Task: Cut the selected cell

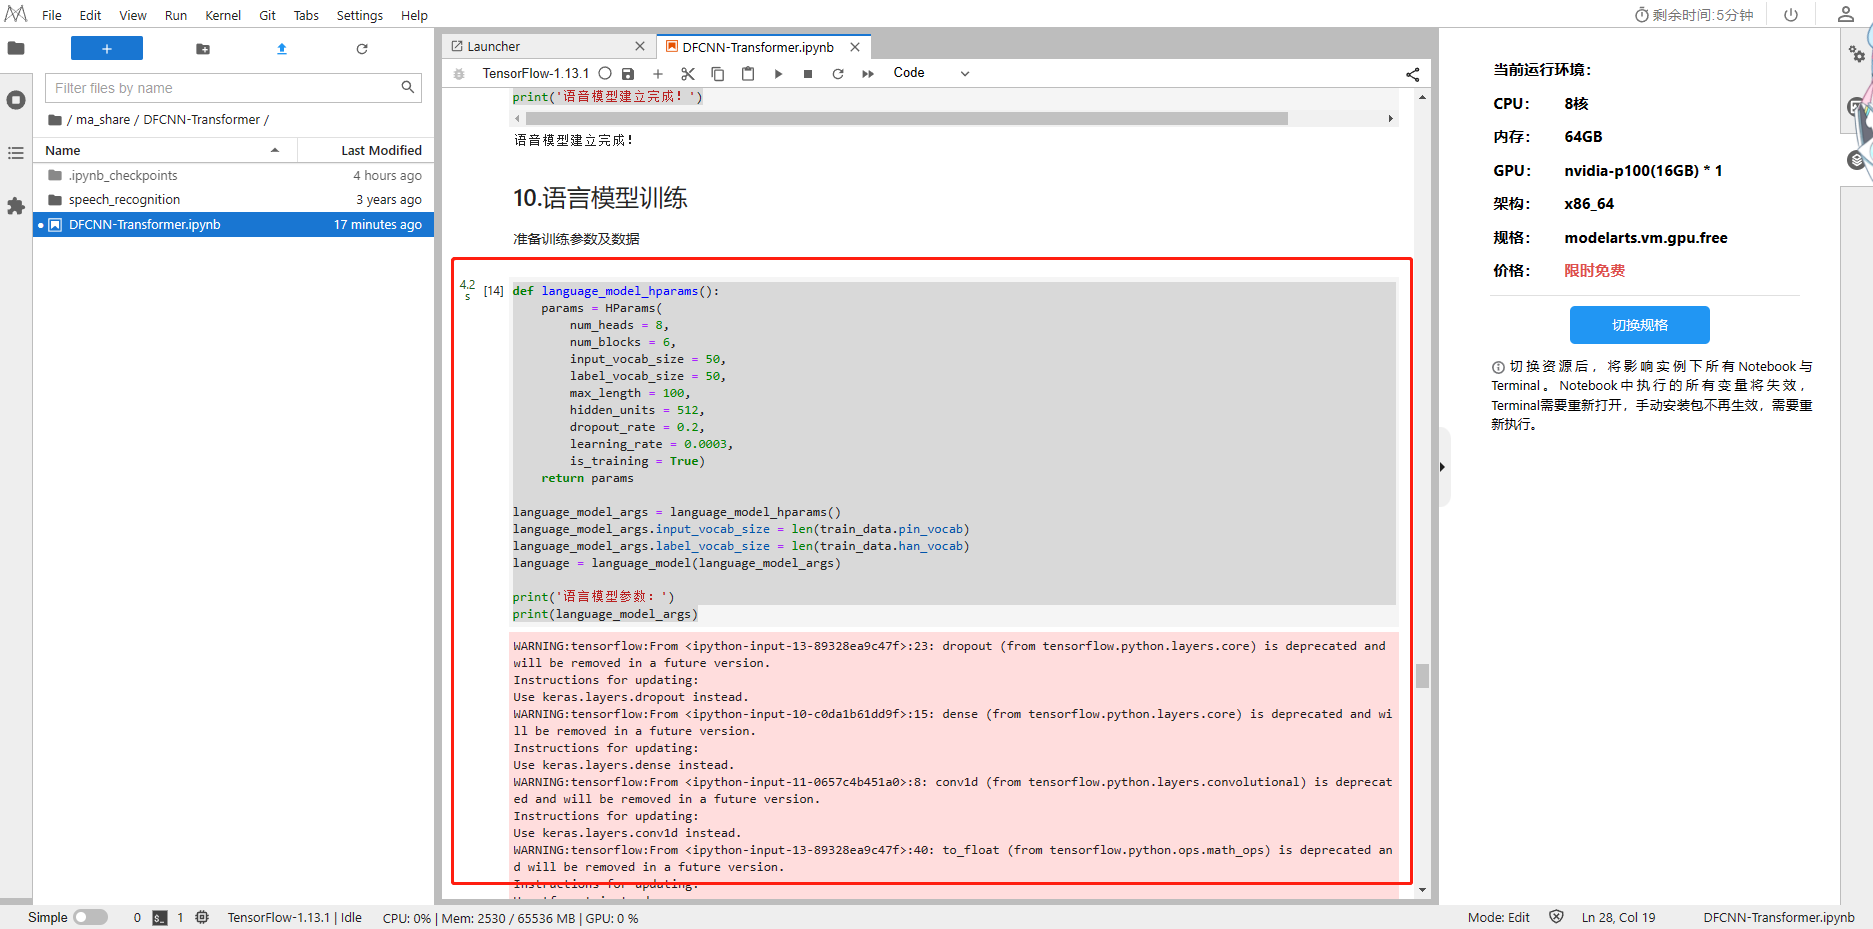Action: point(688,74)
